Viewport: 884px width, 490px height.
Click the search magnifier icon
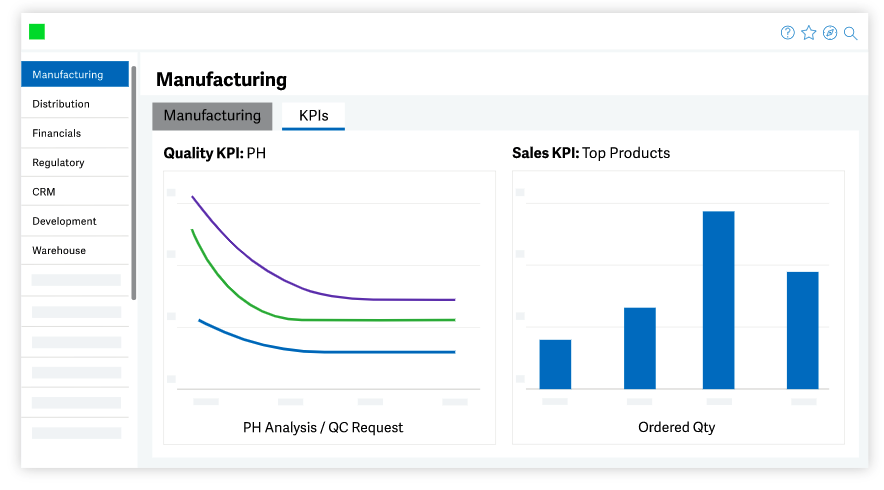[x=851, y=33]
